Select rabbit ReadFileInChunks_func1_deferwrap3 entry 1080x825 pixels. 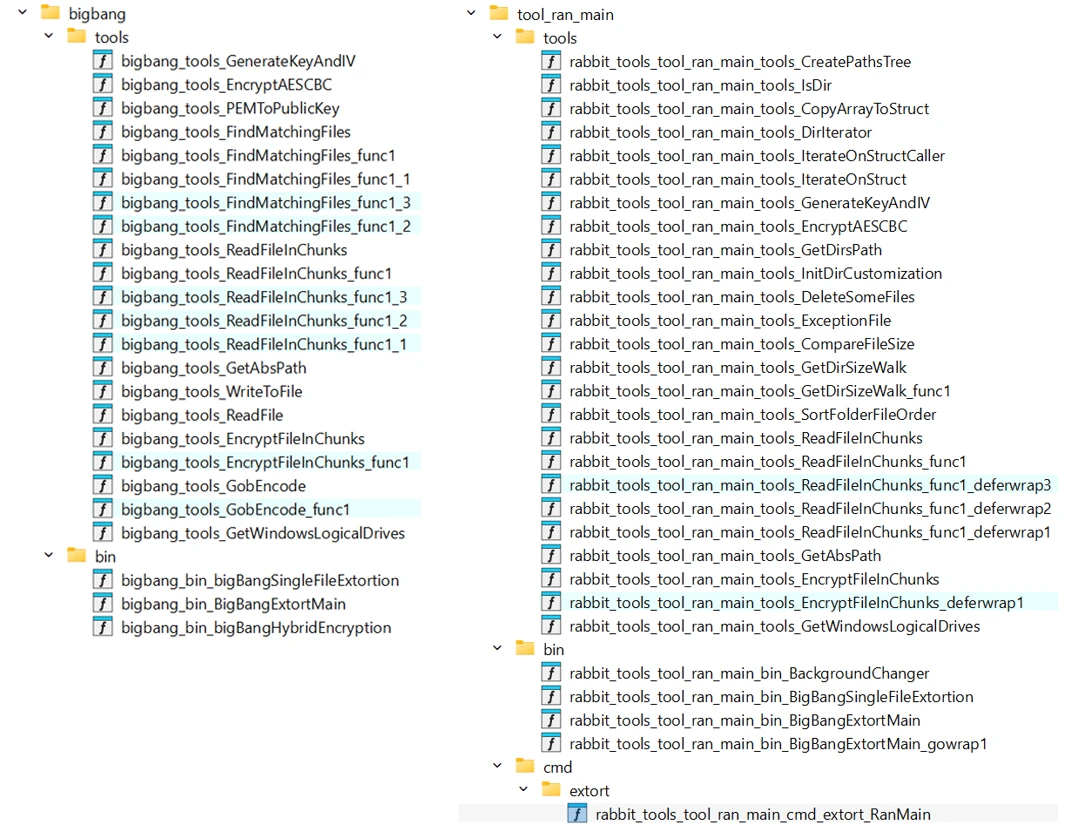[810, 485]
